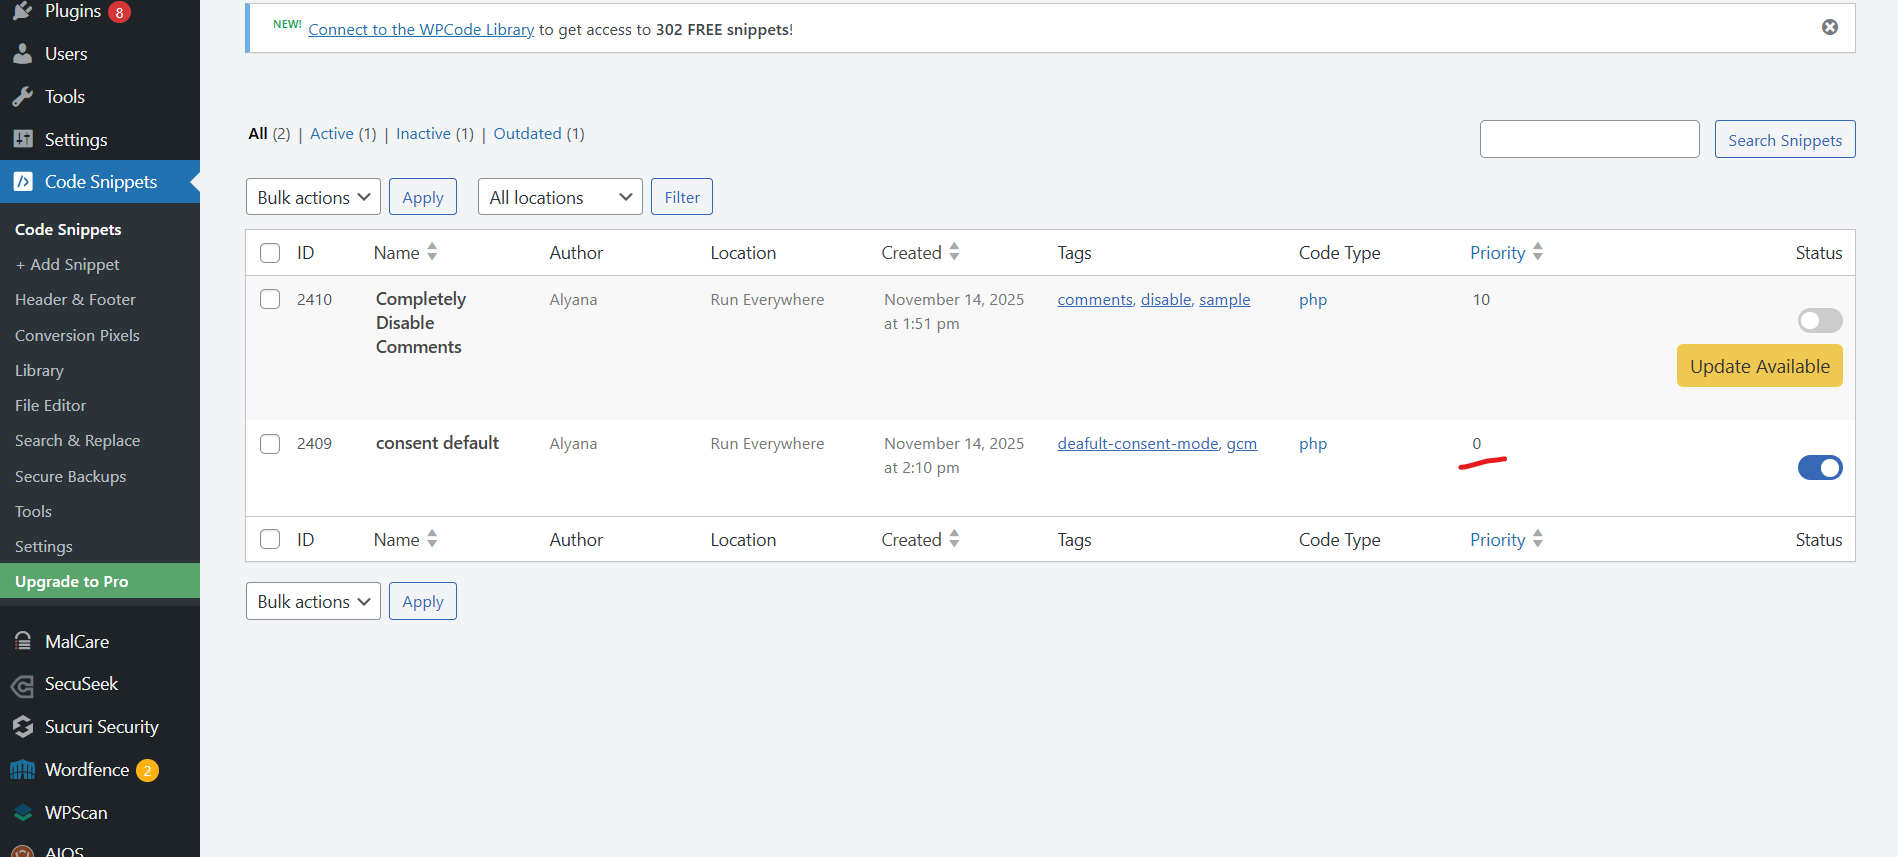The height and width of the screenshot is (857, 1898).
Task: Click the Tools wrench icon
Action: [x=22, y=97]
